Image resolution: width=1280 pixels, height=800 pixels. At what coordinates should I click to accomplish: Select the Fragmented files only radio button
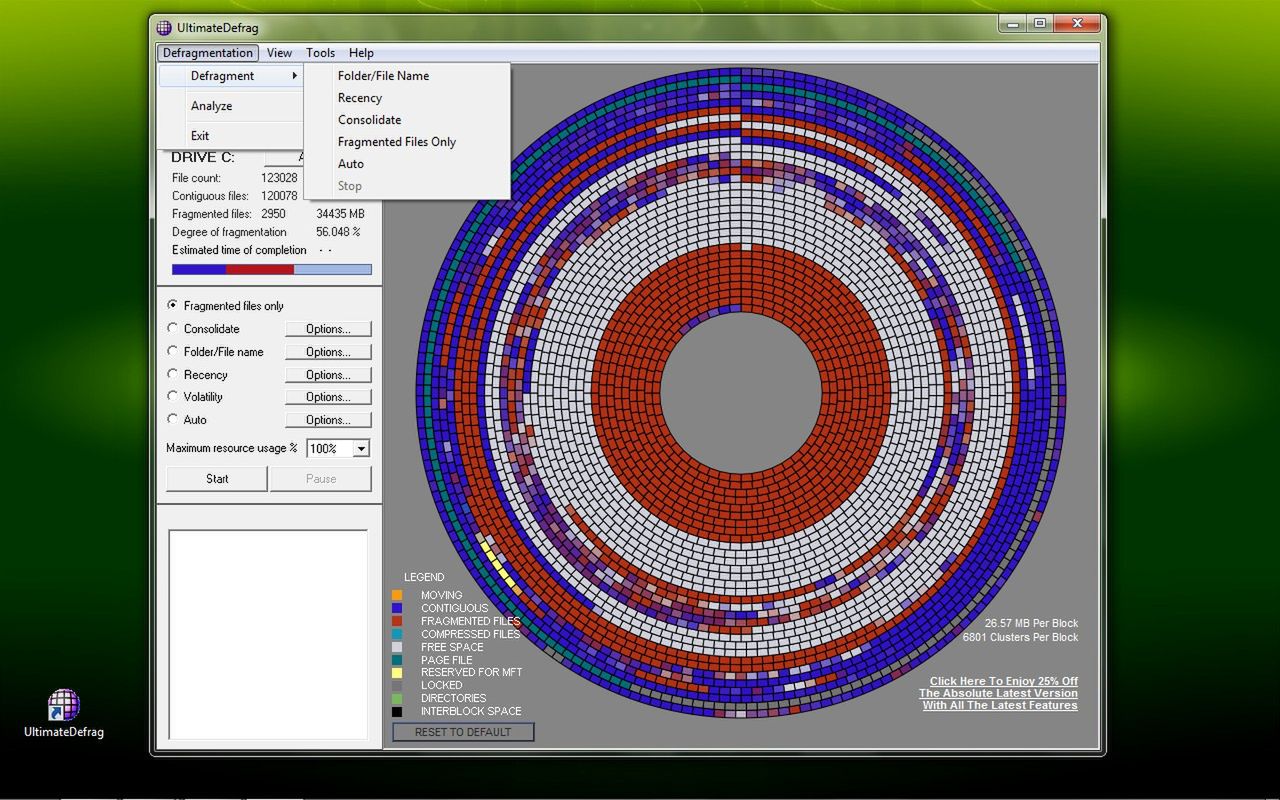(173, 305)
